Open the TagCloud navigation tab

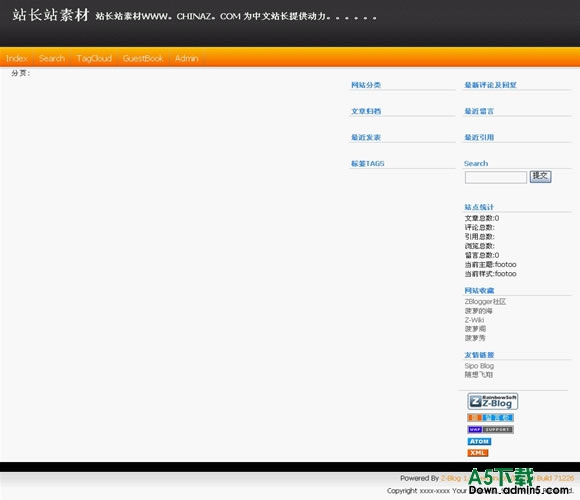tap(94, 58)
